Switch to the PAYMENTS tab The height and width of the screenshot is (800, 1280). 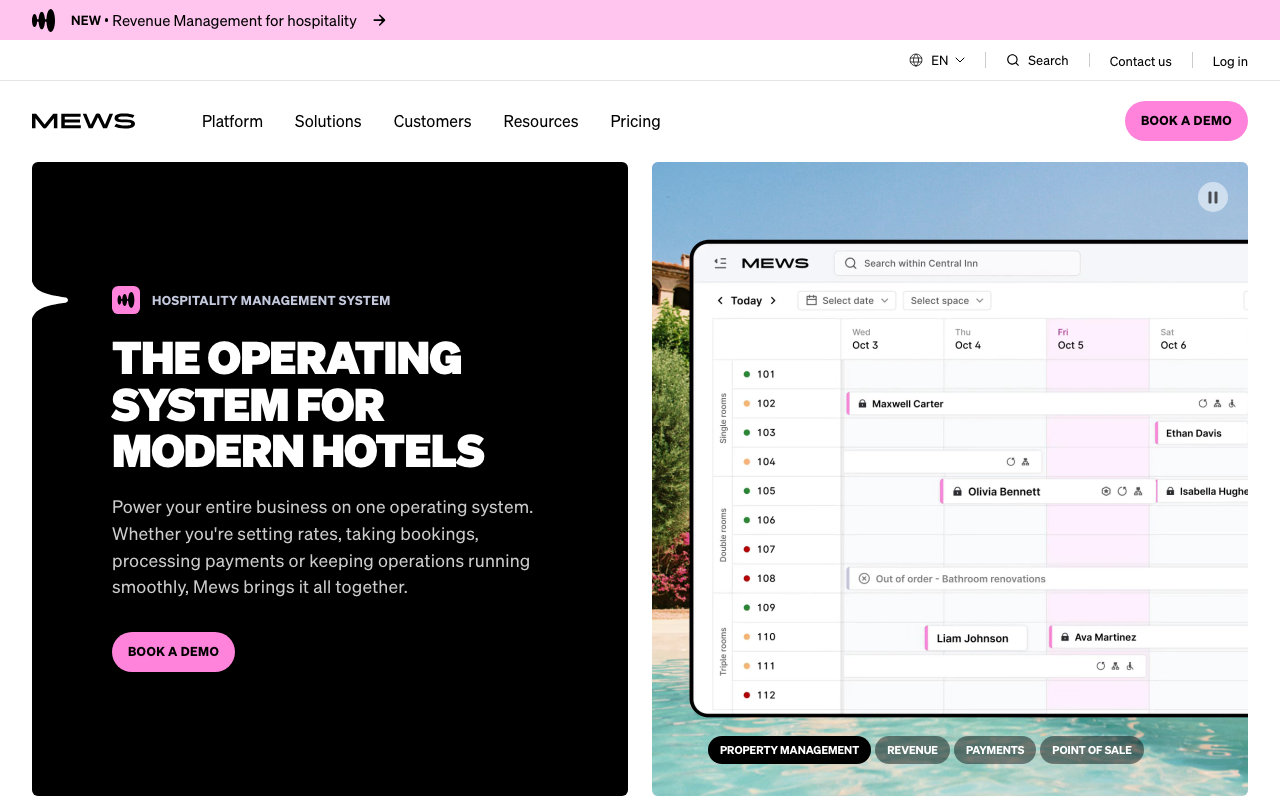coord(995,750)
